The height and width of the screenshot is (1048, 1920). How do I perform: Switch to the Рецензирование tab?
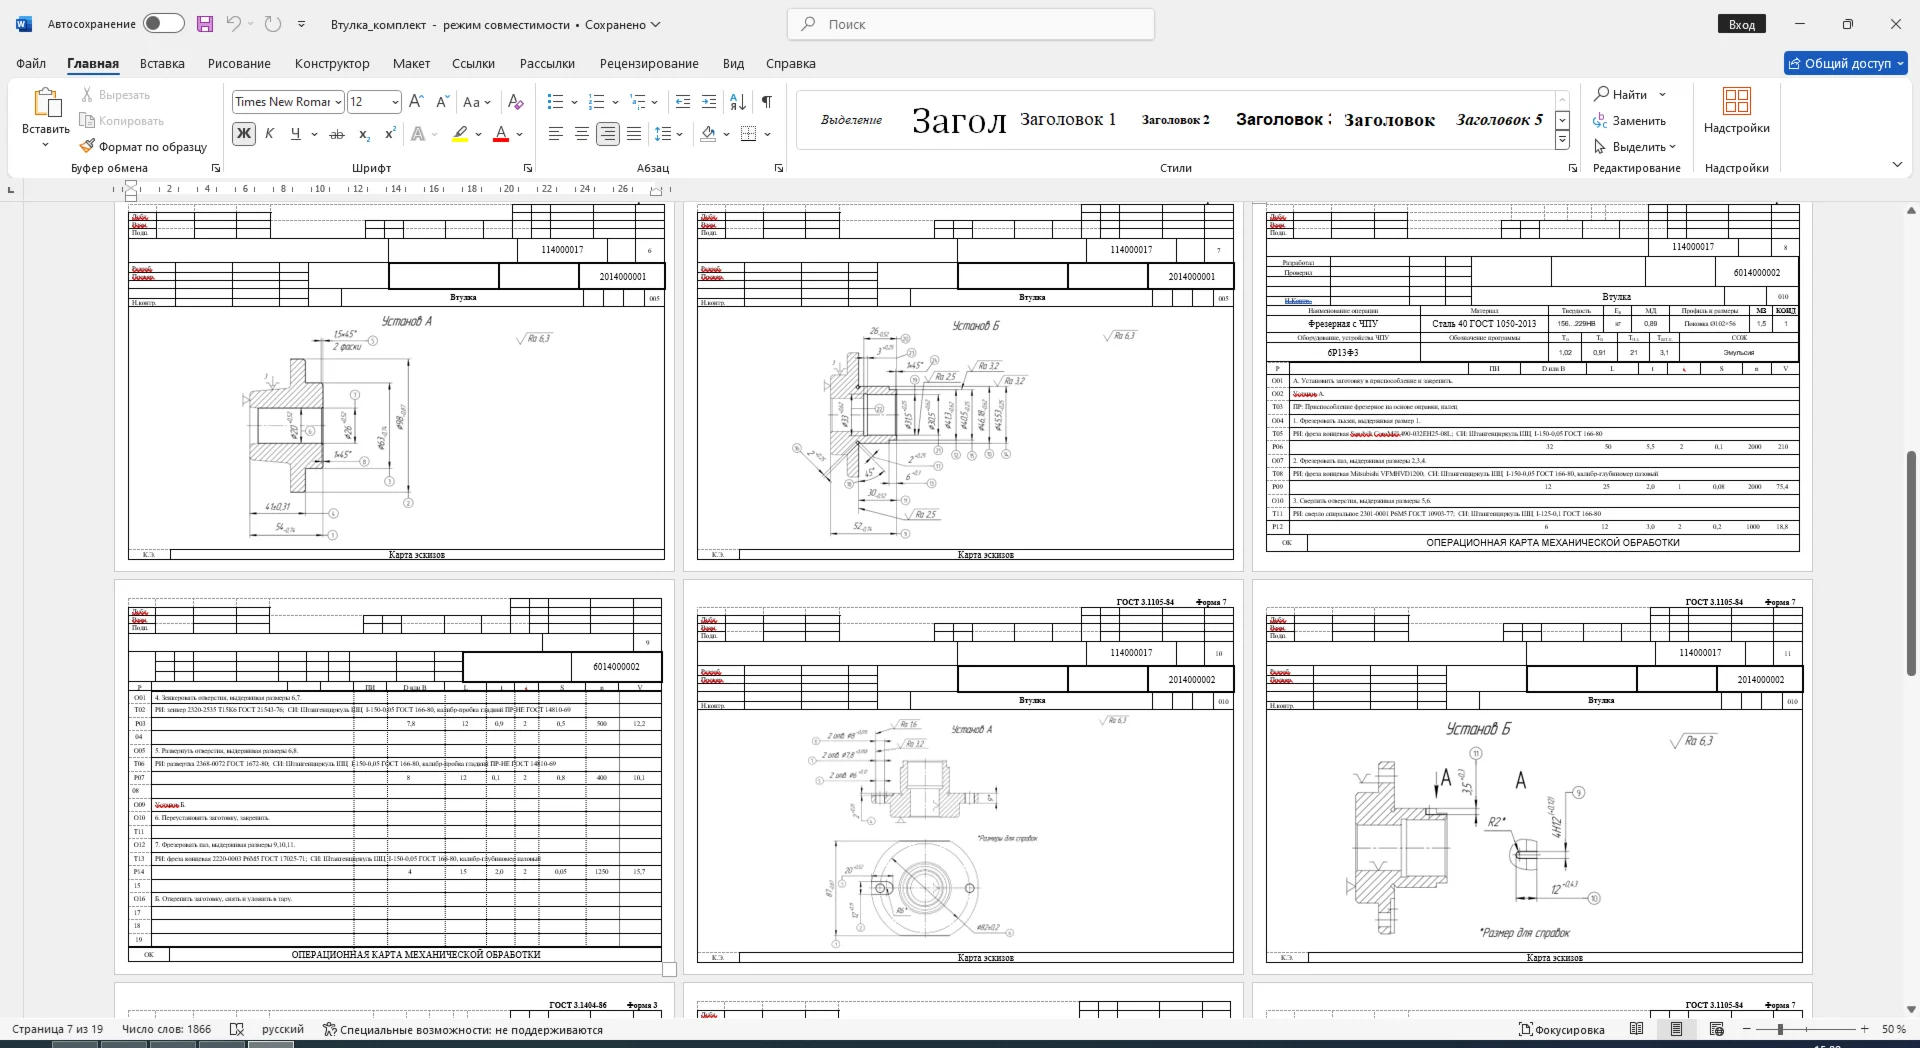(x=649, y=63)
